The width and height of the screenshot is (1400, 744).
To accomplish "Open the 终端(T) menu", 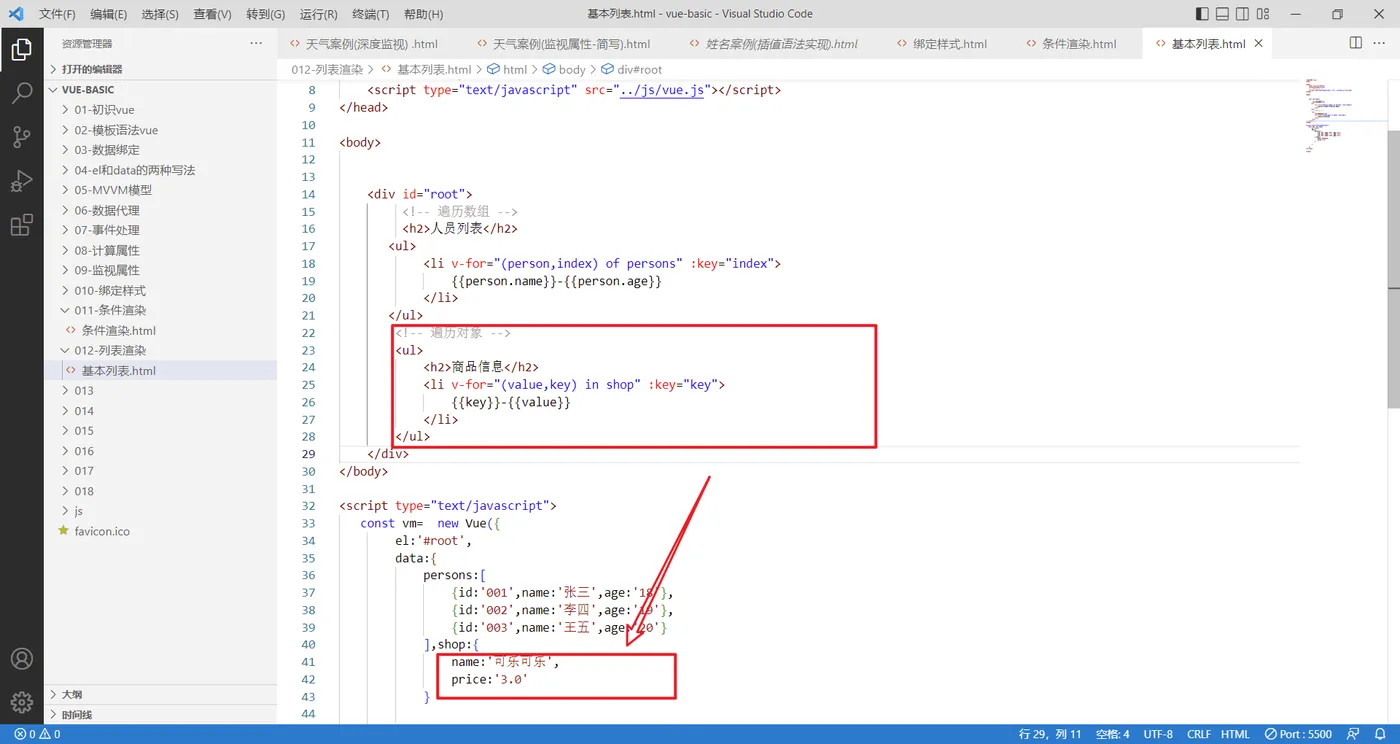I will [371, 14].
